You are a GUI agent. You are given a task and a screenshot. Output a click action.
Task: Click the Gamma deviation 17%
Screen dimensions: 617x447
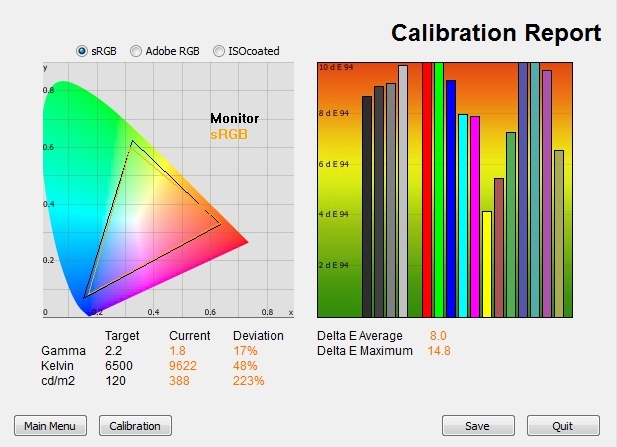tap(245, 351)
